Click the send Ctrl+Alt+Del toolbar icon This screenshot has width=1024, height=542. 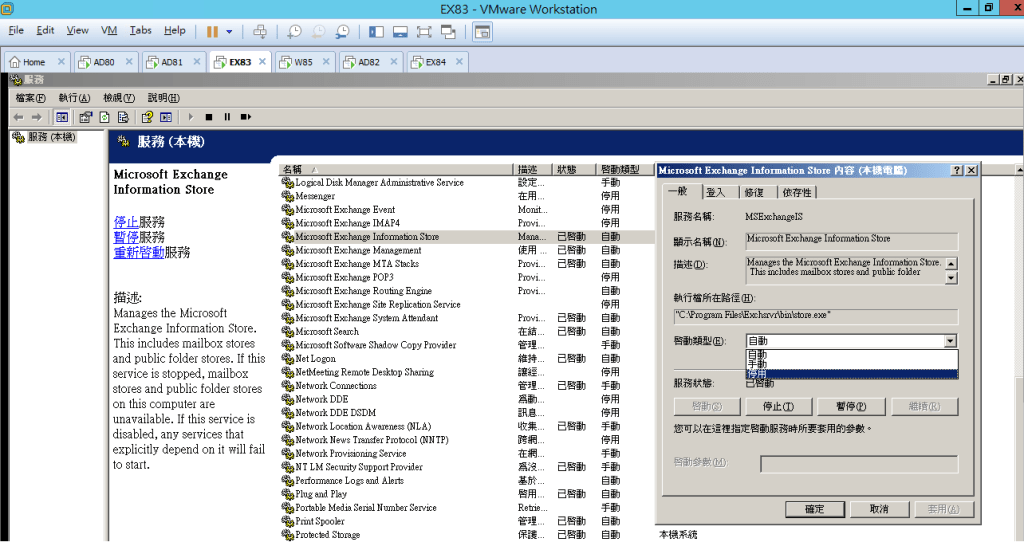pos(260,32)
